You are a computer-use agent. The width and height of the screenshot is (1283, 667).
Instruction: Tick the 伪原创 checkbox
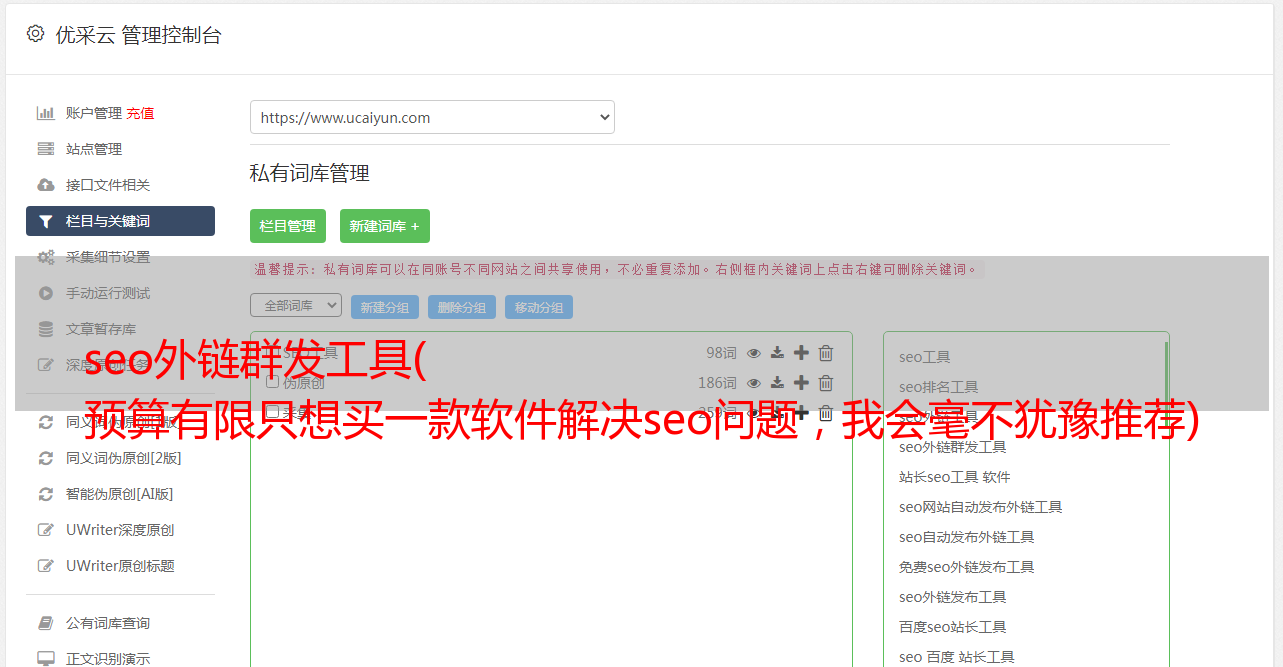tap(272, 383)
